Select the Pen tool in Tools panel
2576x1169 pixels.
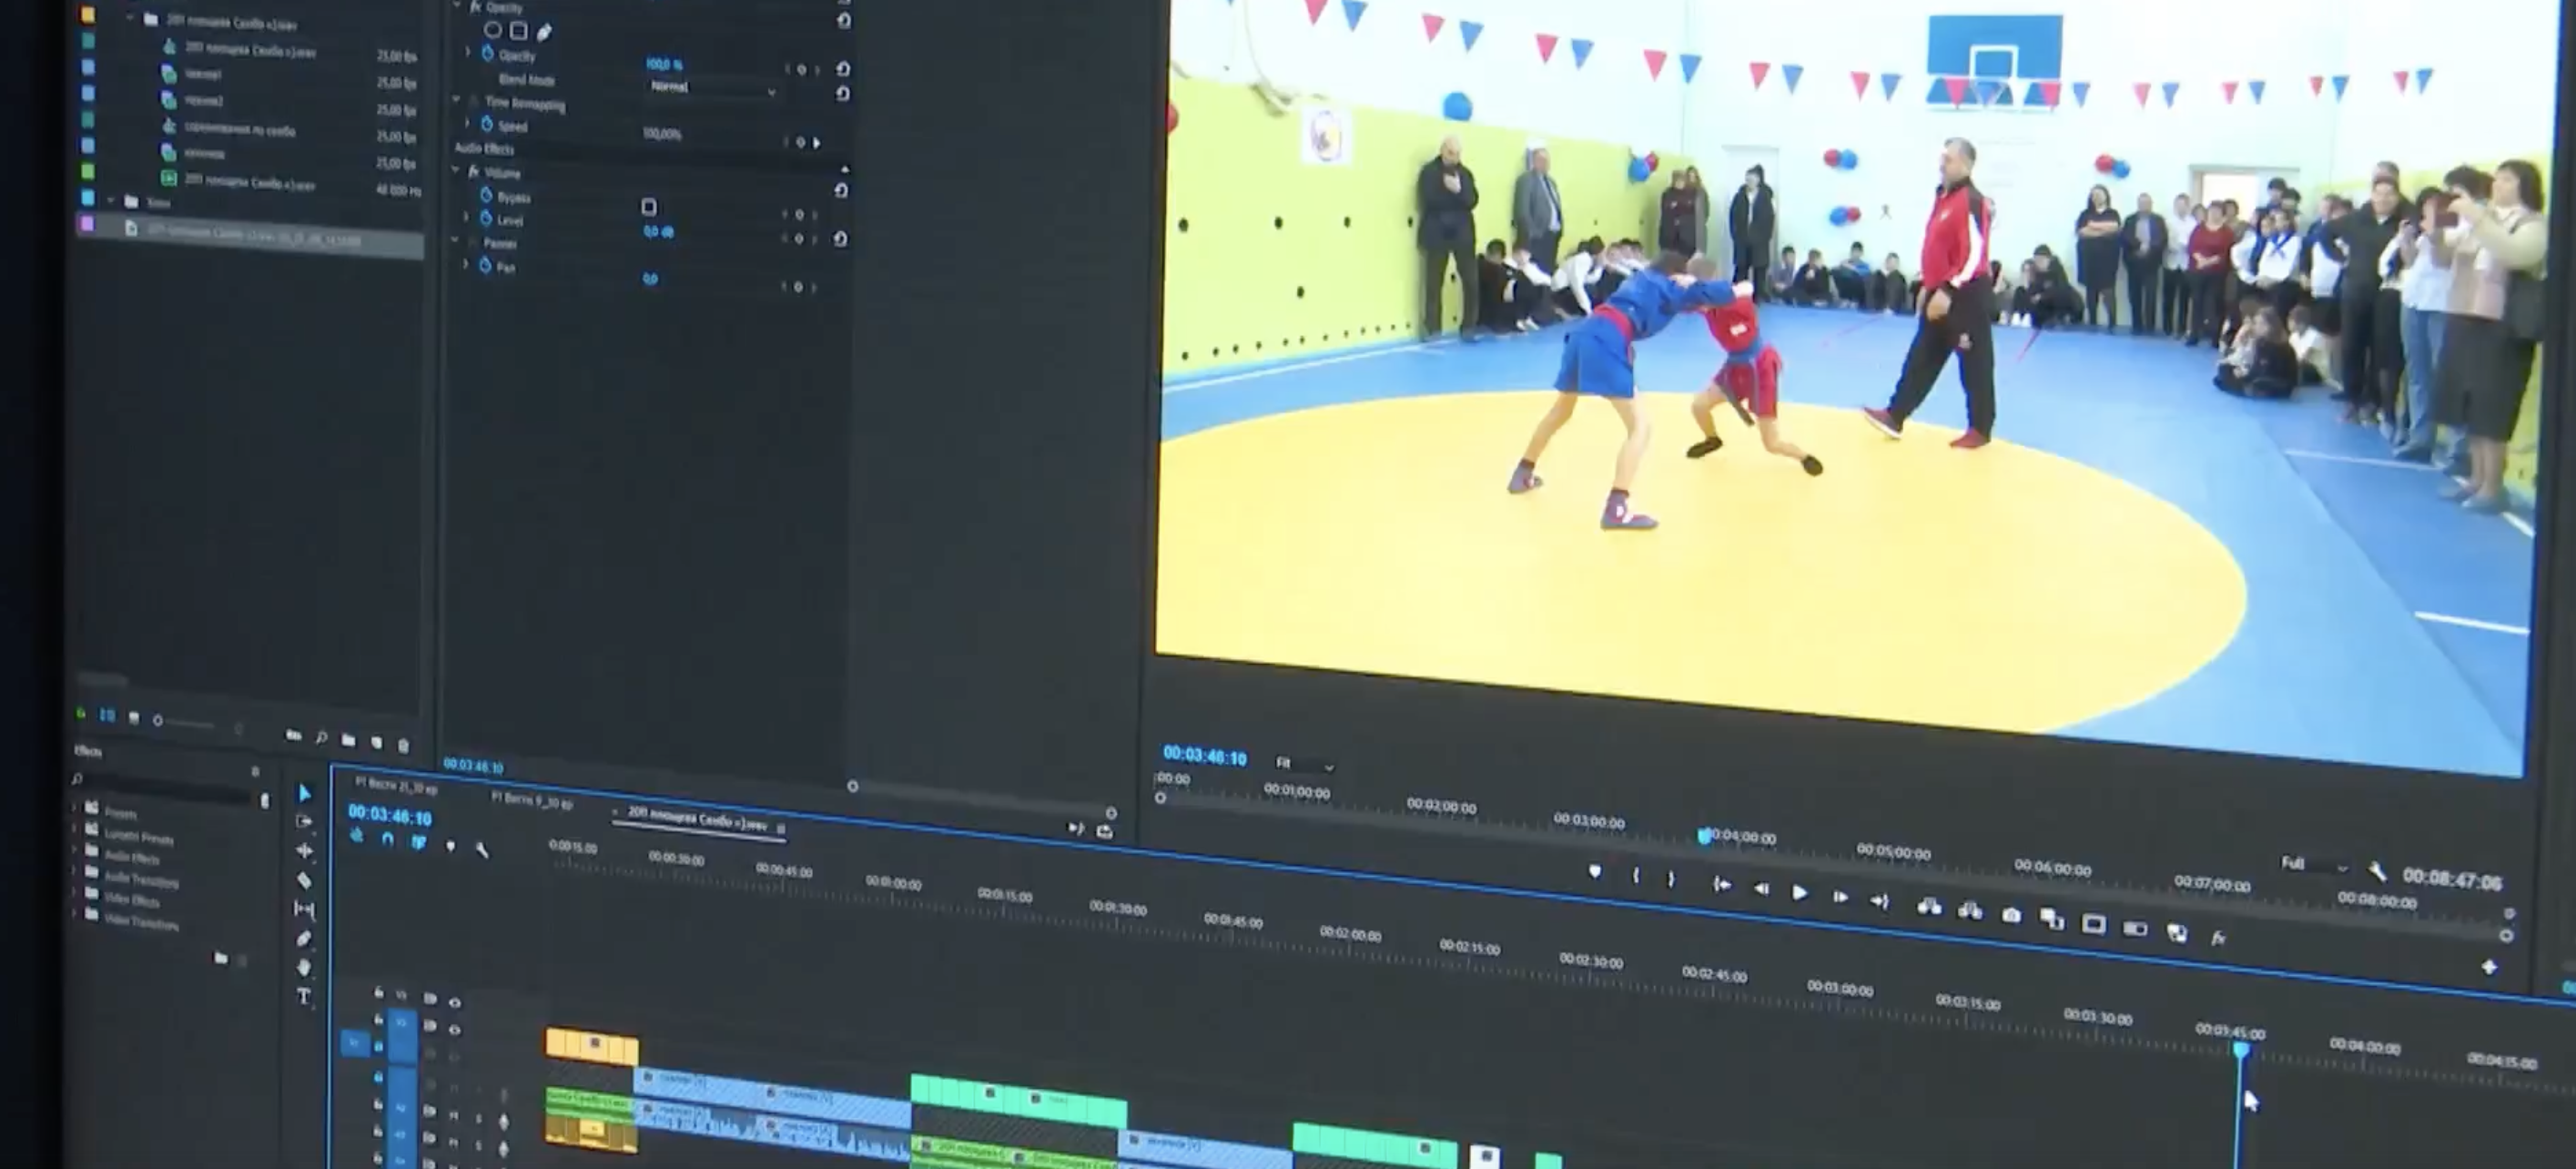[x=304, y=938]
